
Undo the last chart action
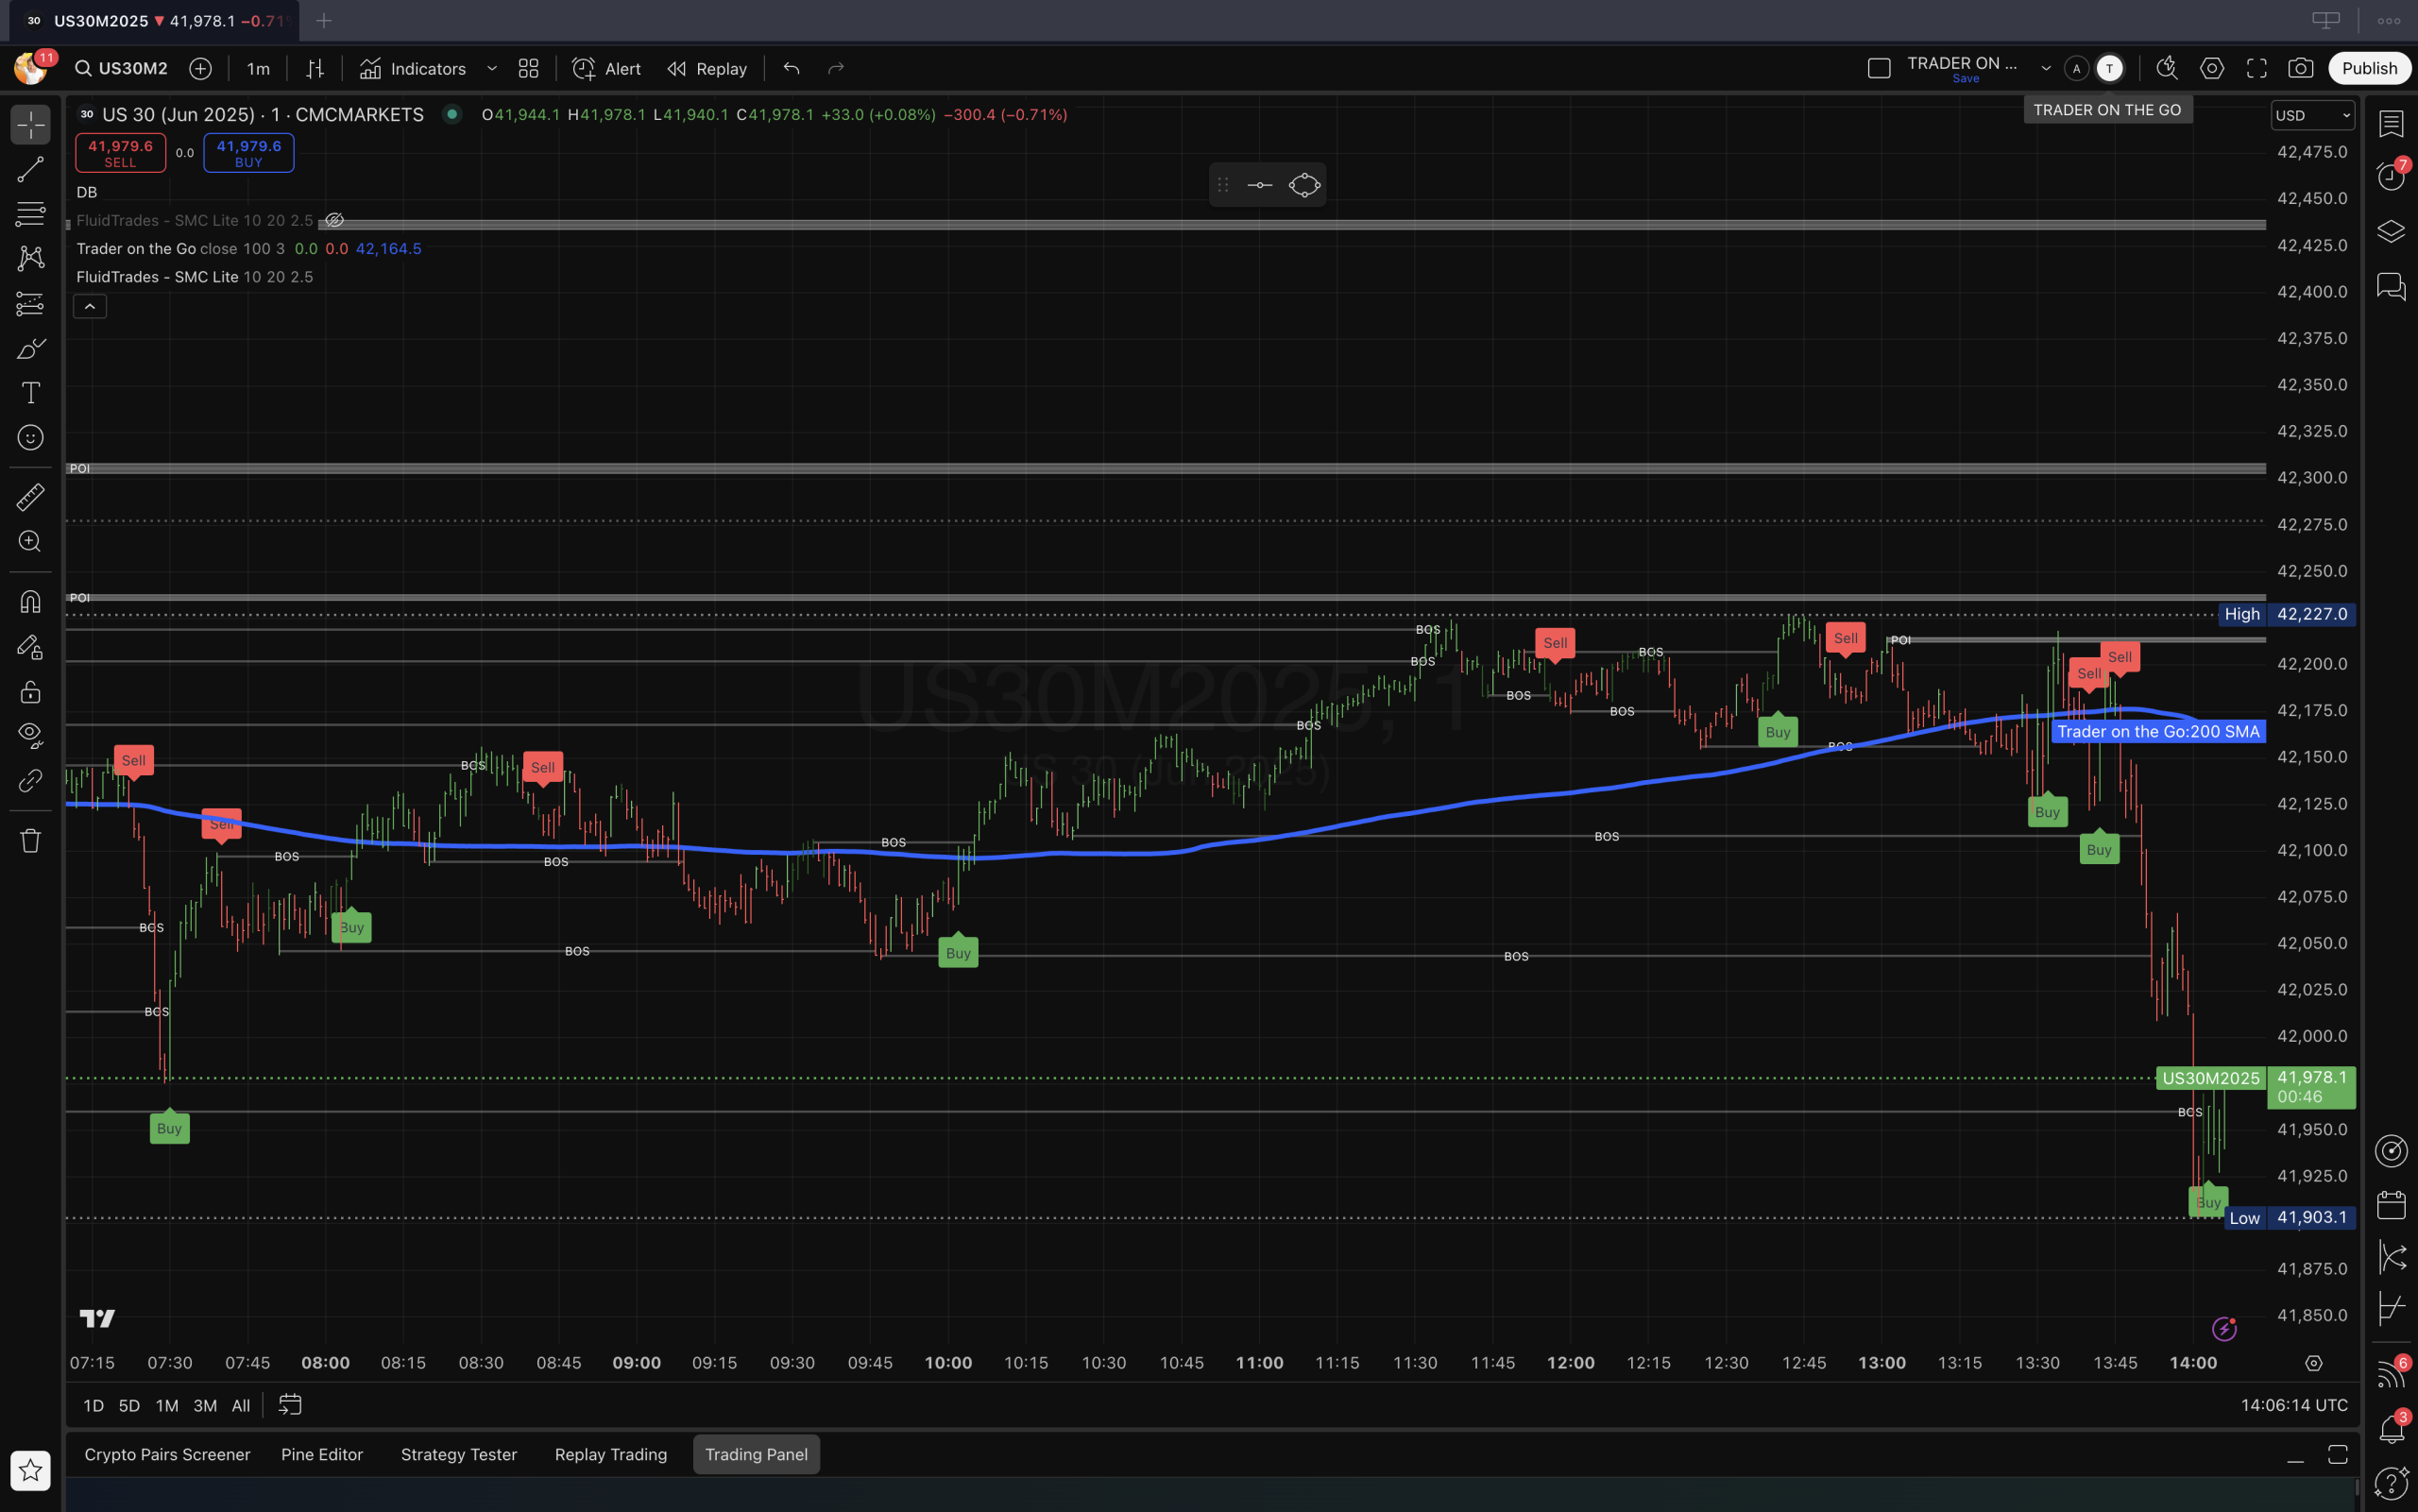point(792,68)
